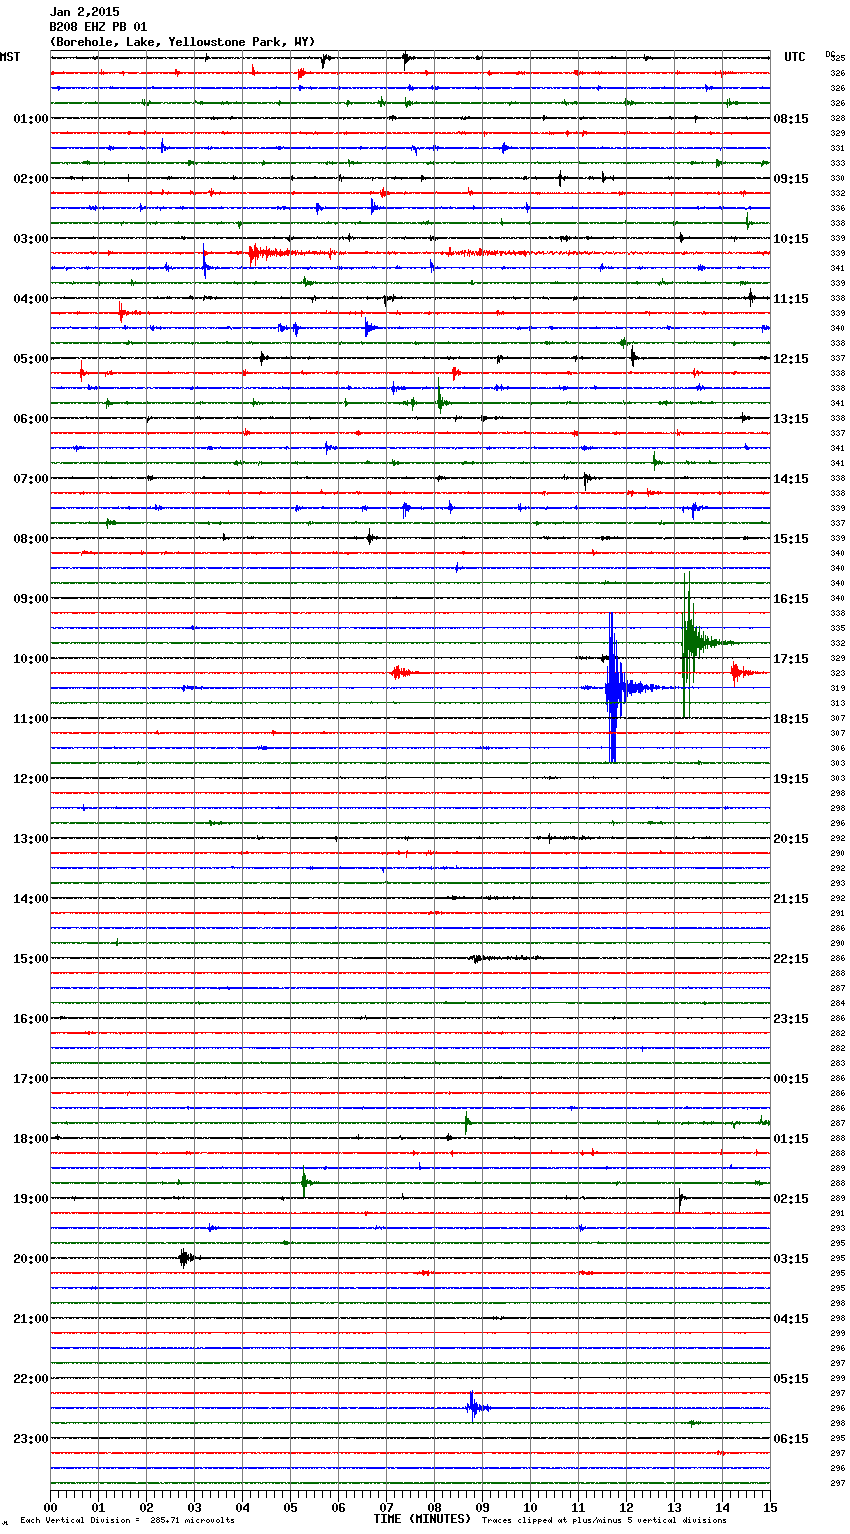Click the 14:15 UTC time label
850x1534 pixels.
point(791,479)
